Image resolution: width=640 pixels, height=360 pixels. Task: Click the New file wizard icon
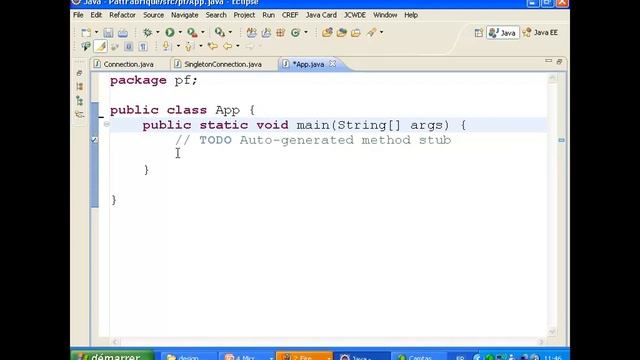pyautogui.click(x=86, y=32)
